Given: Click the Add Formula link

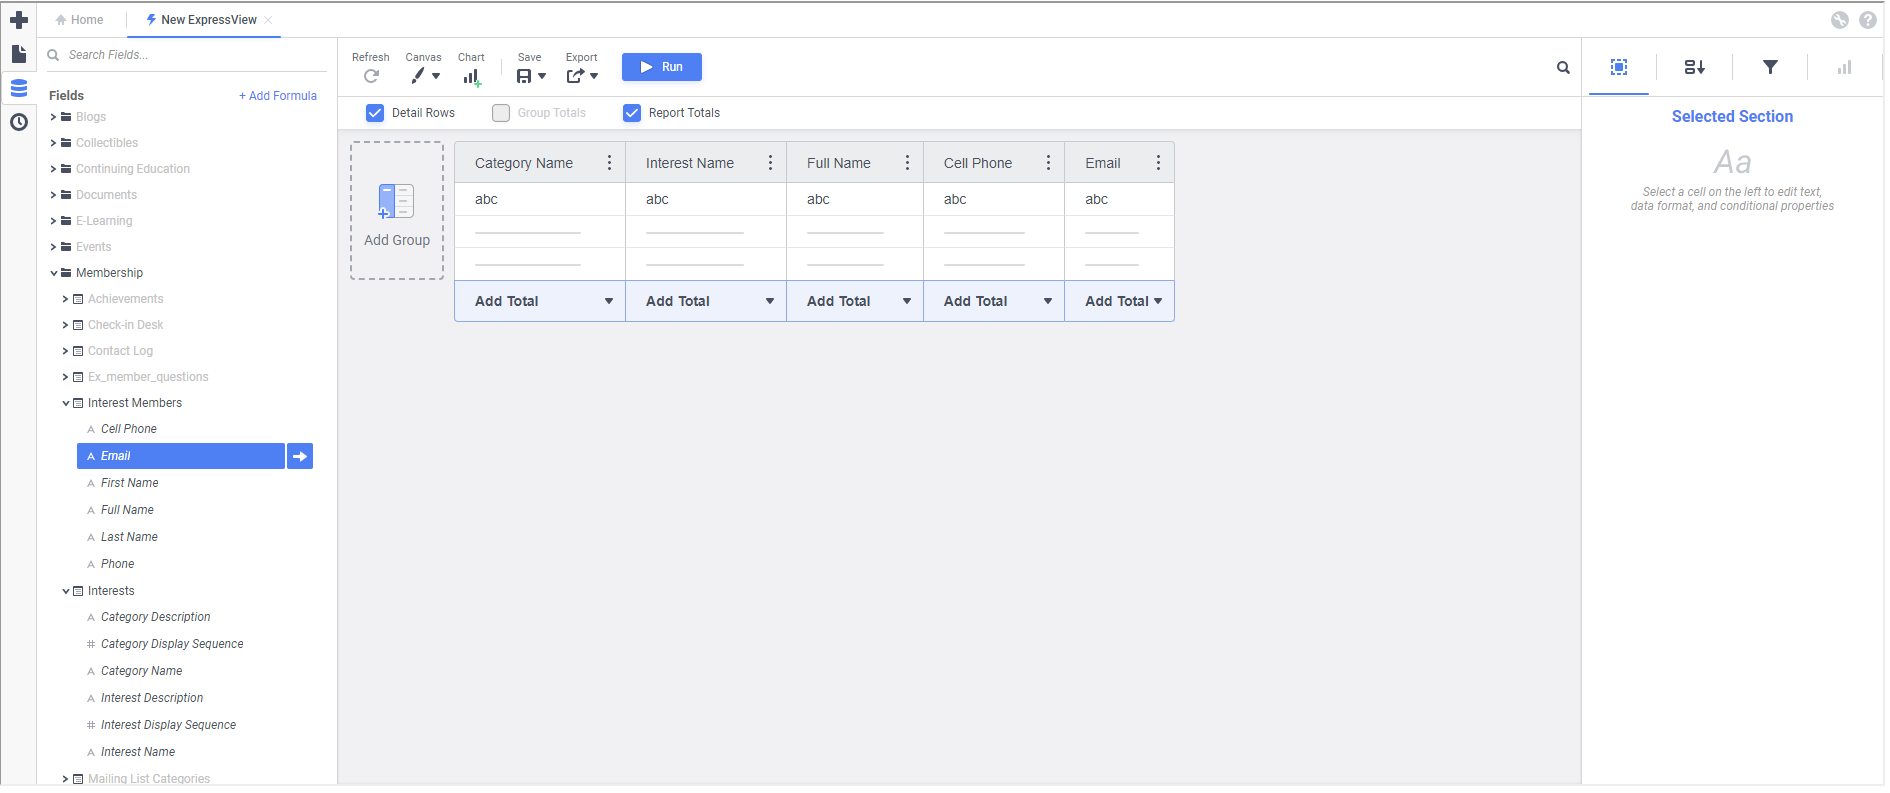Looking at the screenshot, I should 278,96.
